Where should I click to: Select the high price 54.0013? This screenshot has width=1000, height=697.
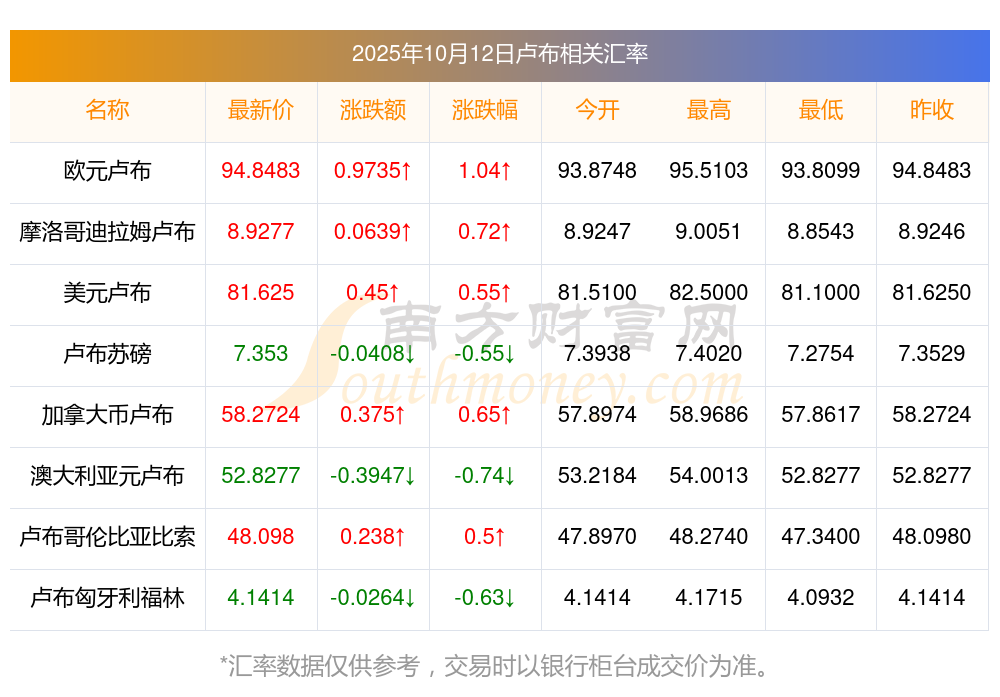[709, 475]
